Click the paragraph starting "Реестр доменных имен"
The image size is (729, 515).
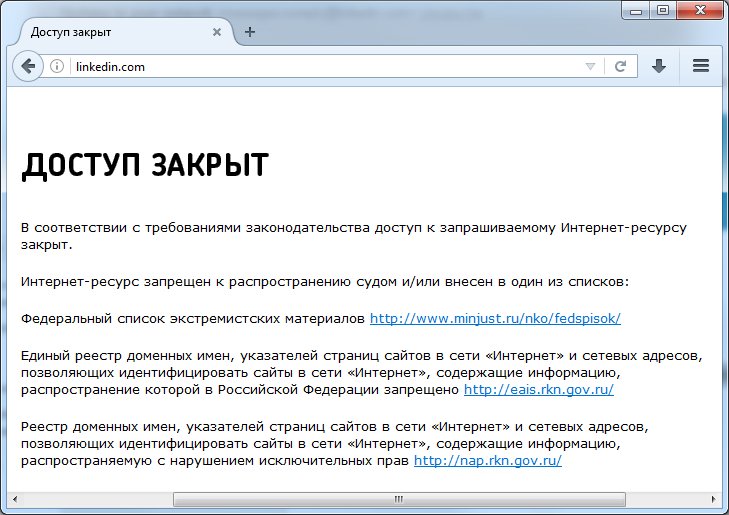(335, 444)
